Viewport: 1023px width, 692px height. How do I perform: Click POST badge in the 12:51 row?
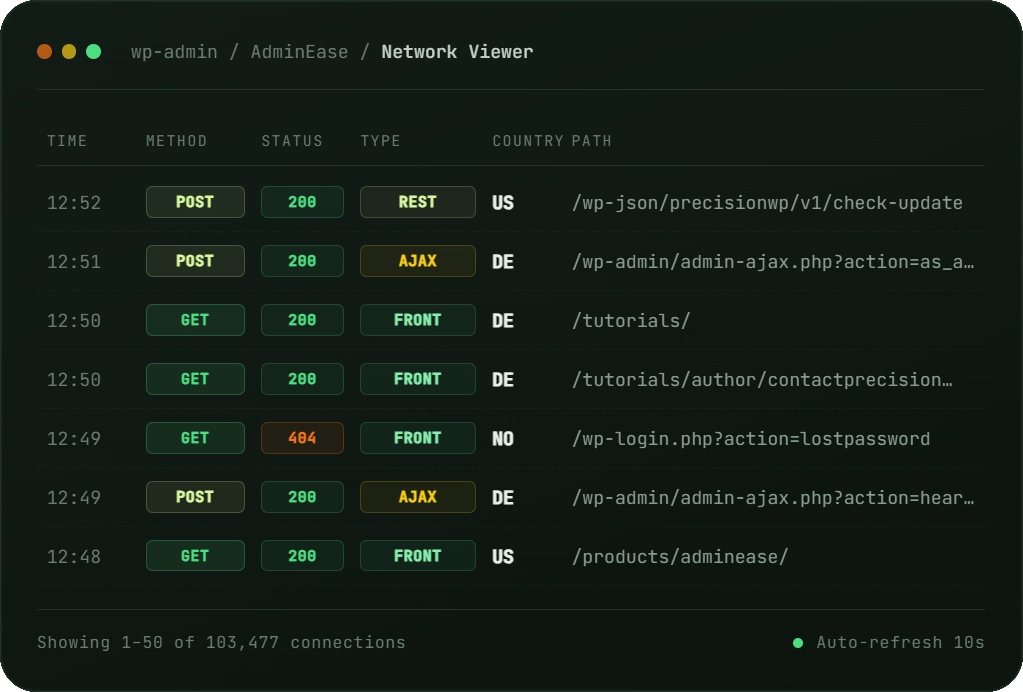pos(195,261)
